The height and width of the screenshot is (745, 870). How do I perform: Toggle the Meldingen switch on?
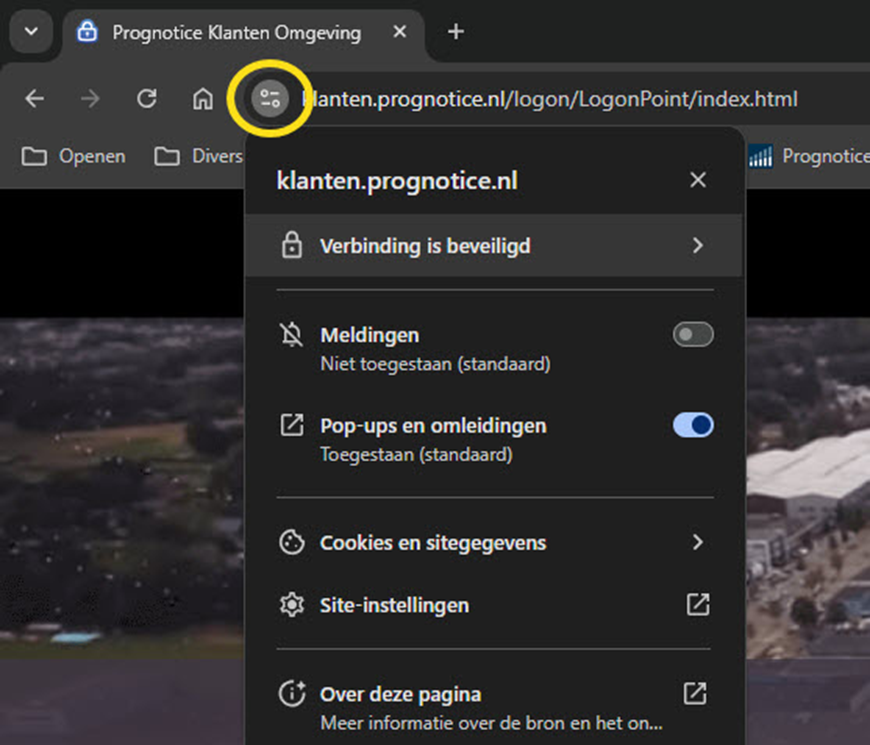click(x=692, y=335)
